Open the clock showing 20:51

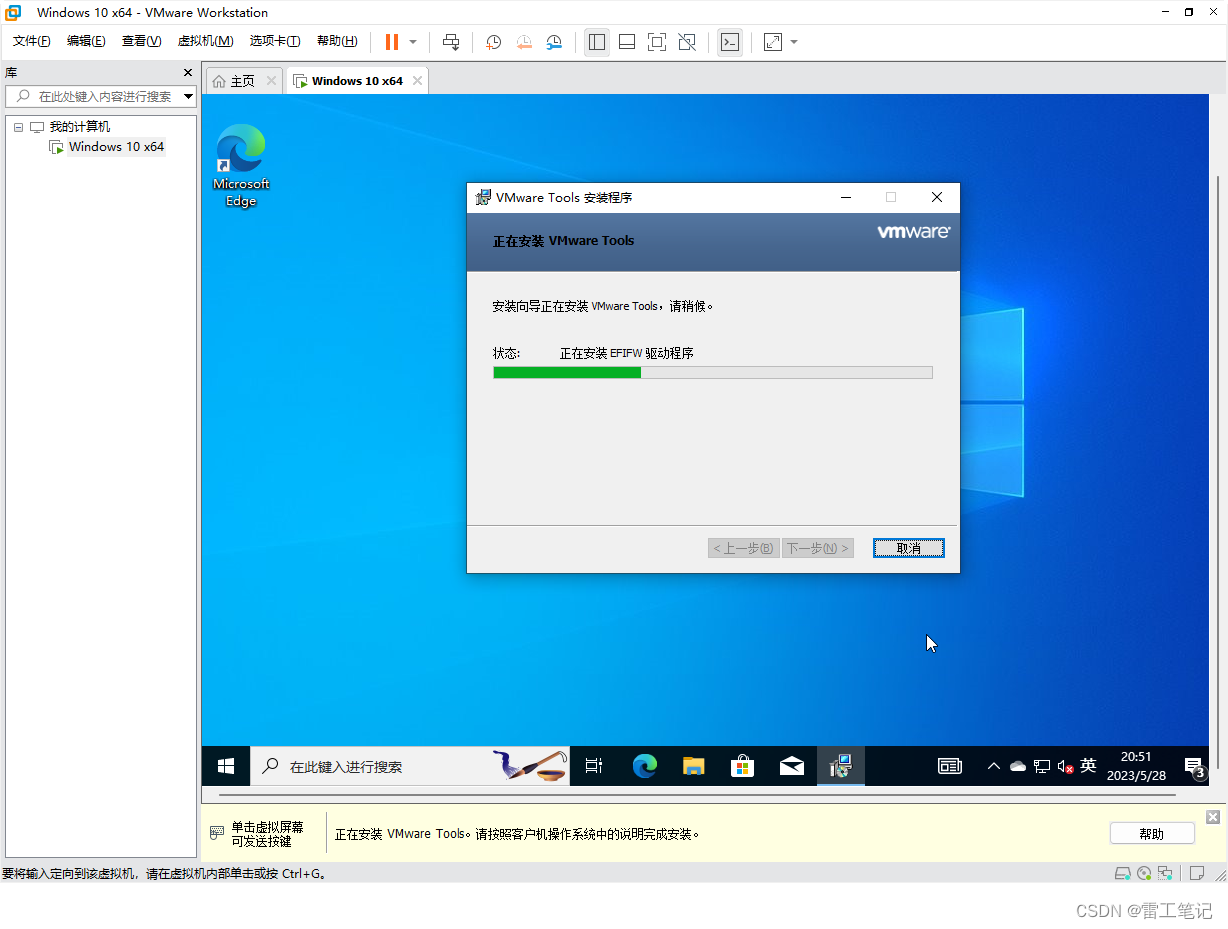click(x=1136, y=766)
